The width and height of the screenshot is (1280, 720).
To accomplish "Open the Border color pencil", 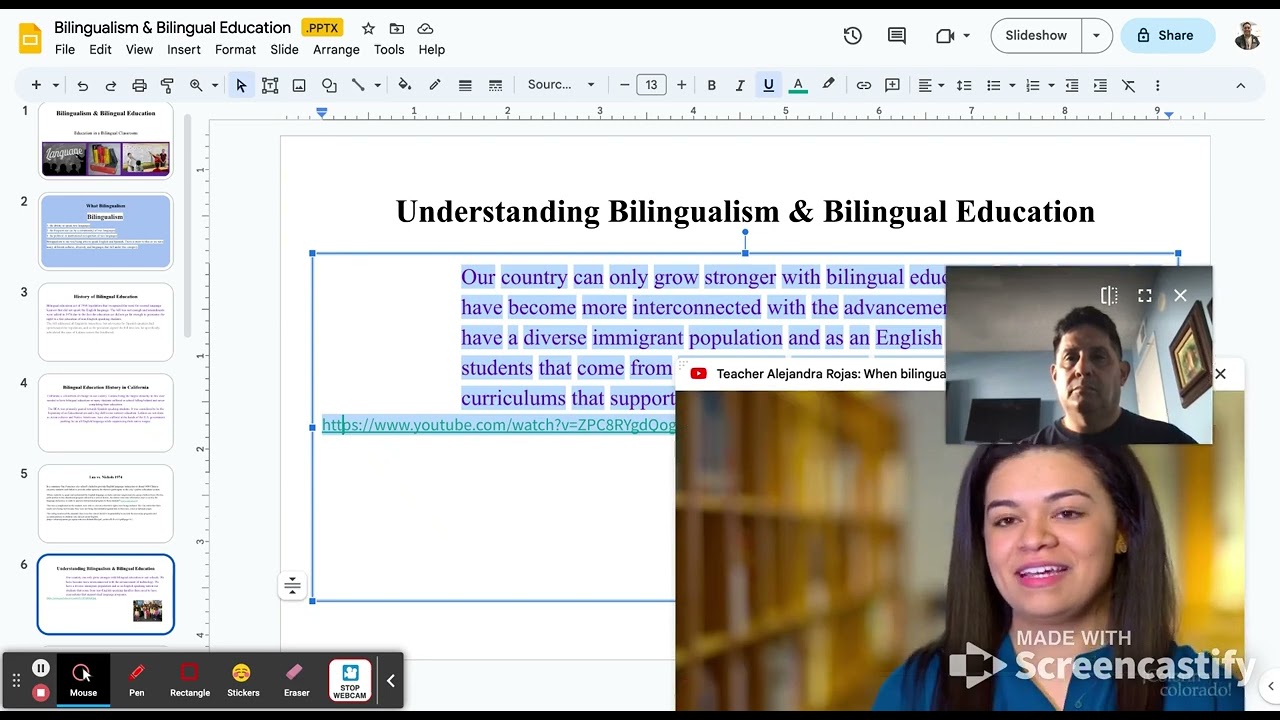I will 435,85.
